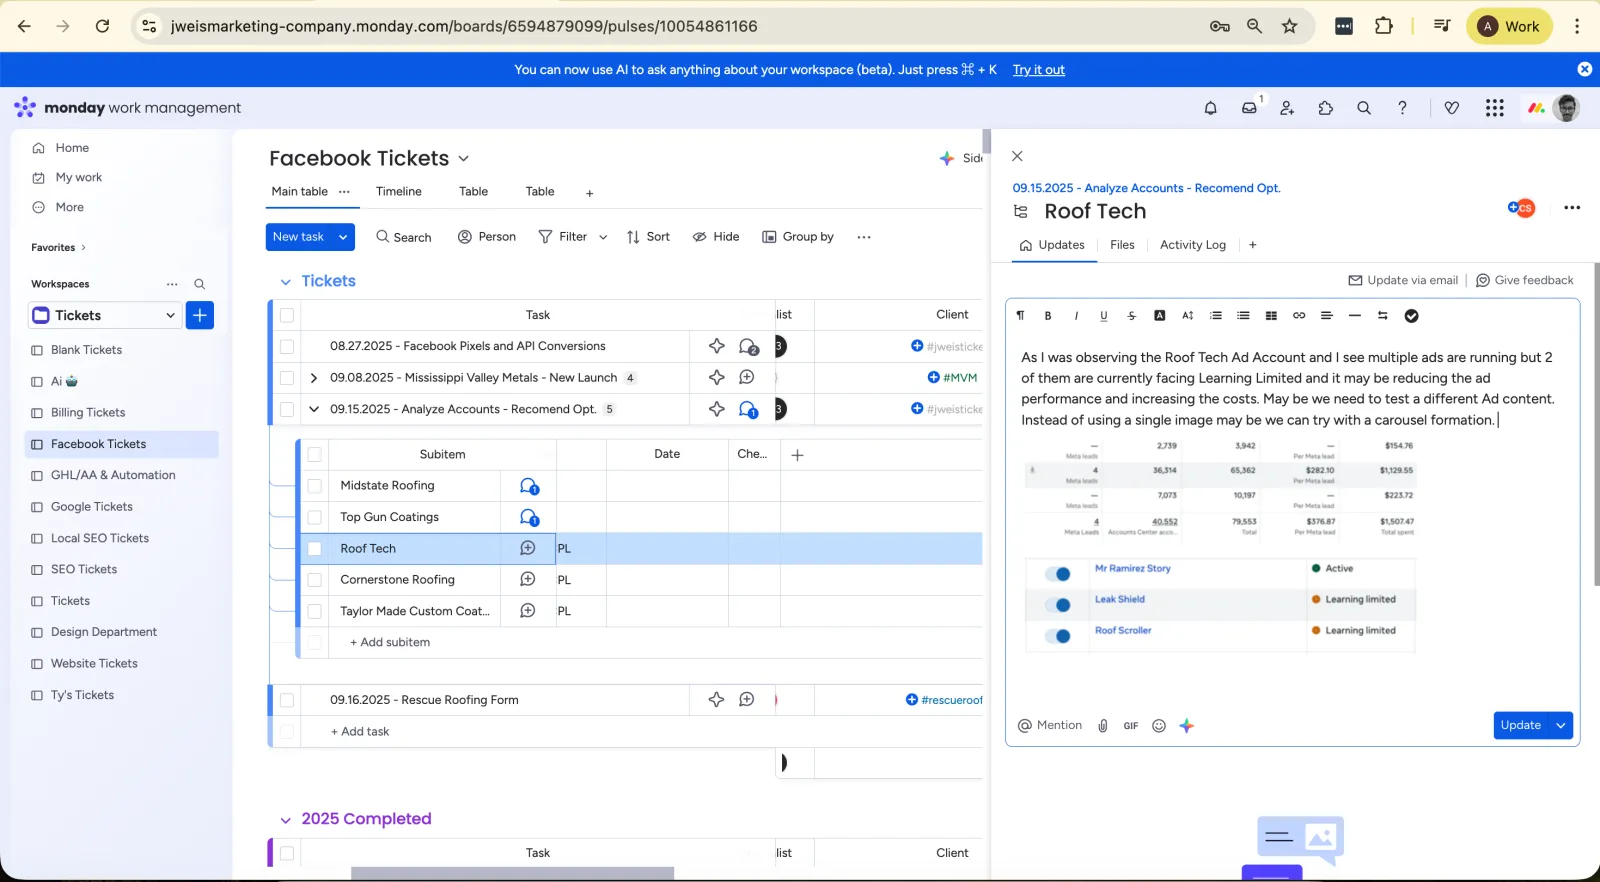This screenshot has width=1600, height=882.
Task: Open the notifications bell
Action: coord(1211,108)
